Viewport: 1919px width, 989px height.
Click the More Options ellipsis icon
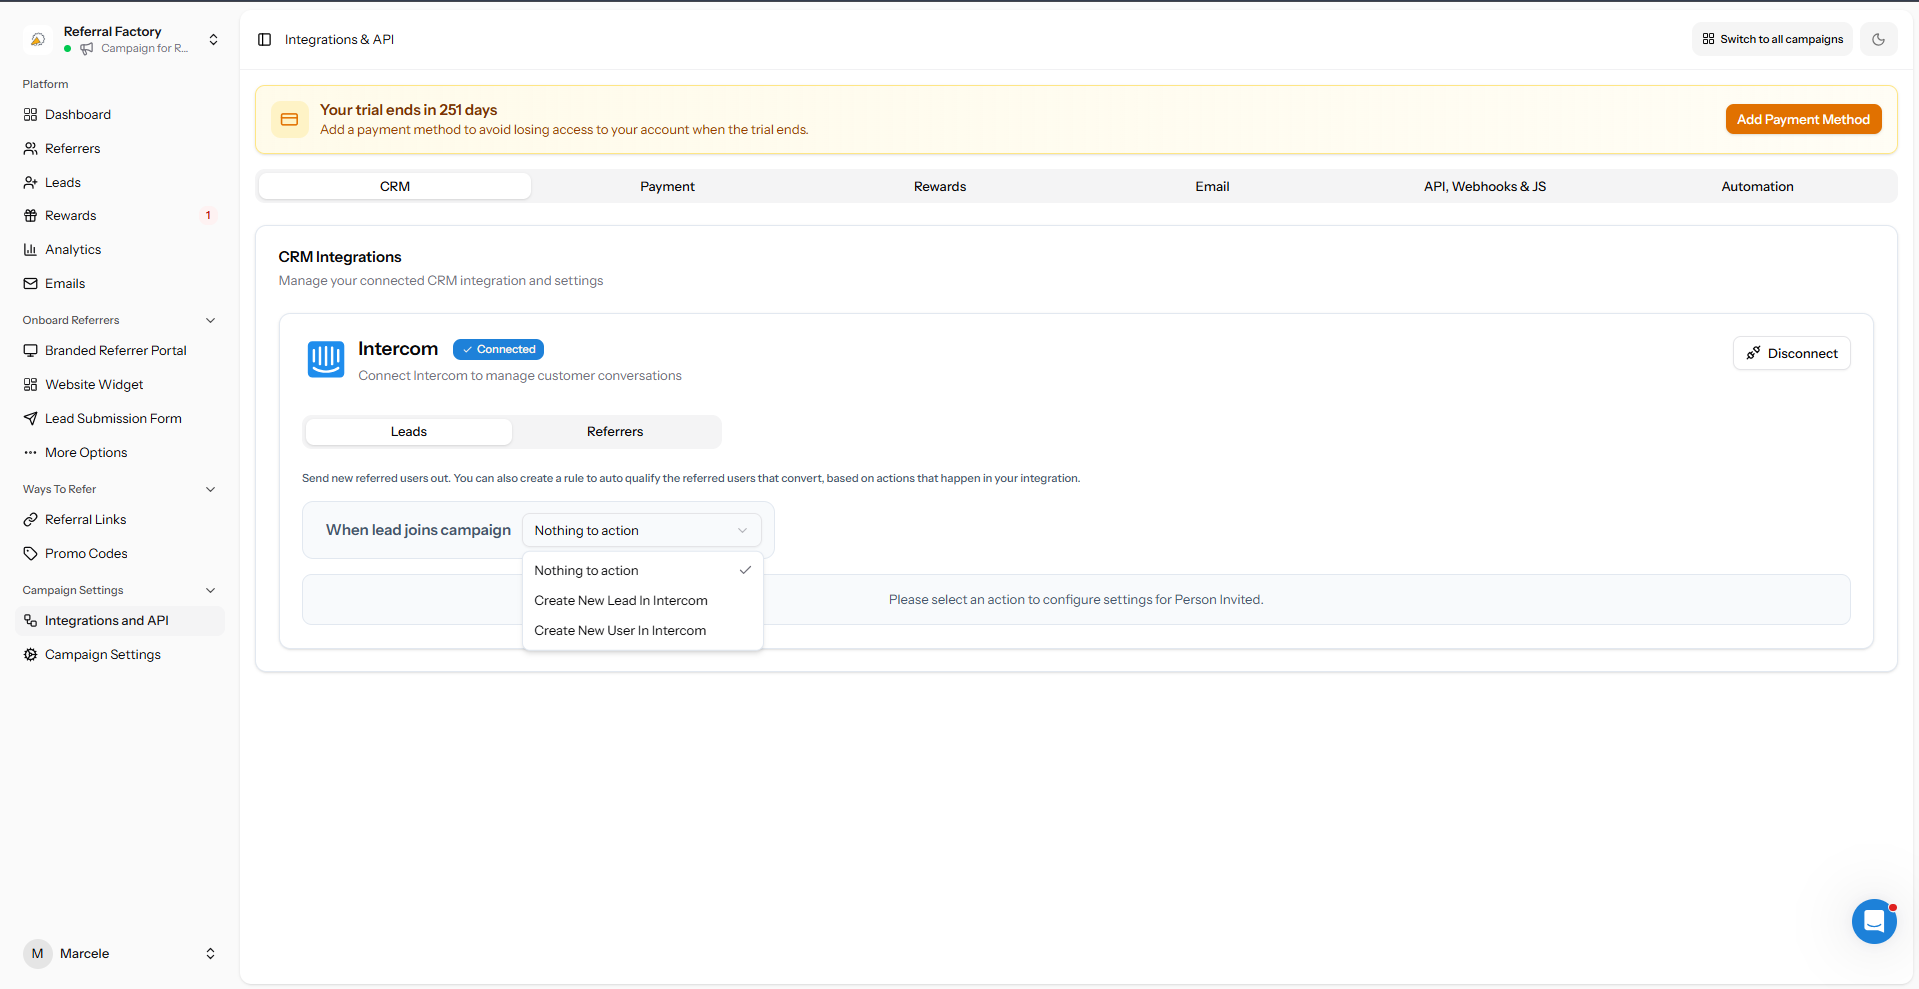click(31, 453)
